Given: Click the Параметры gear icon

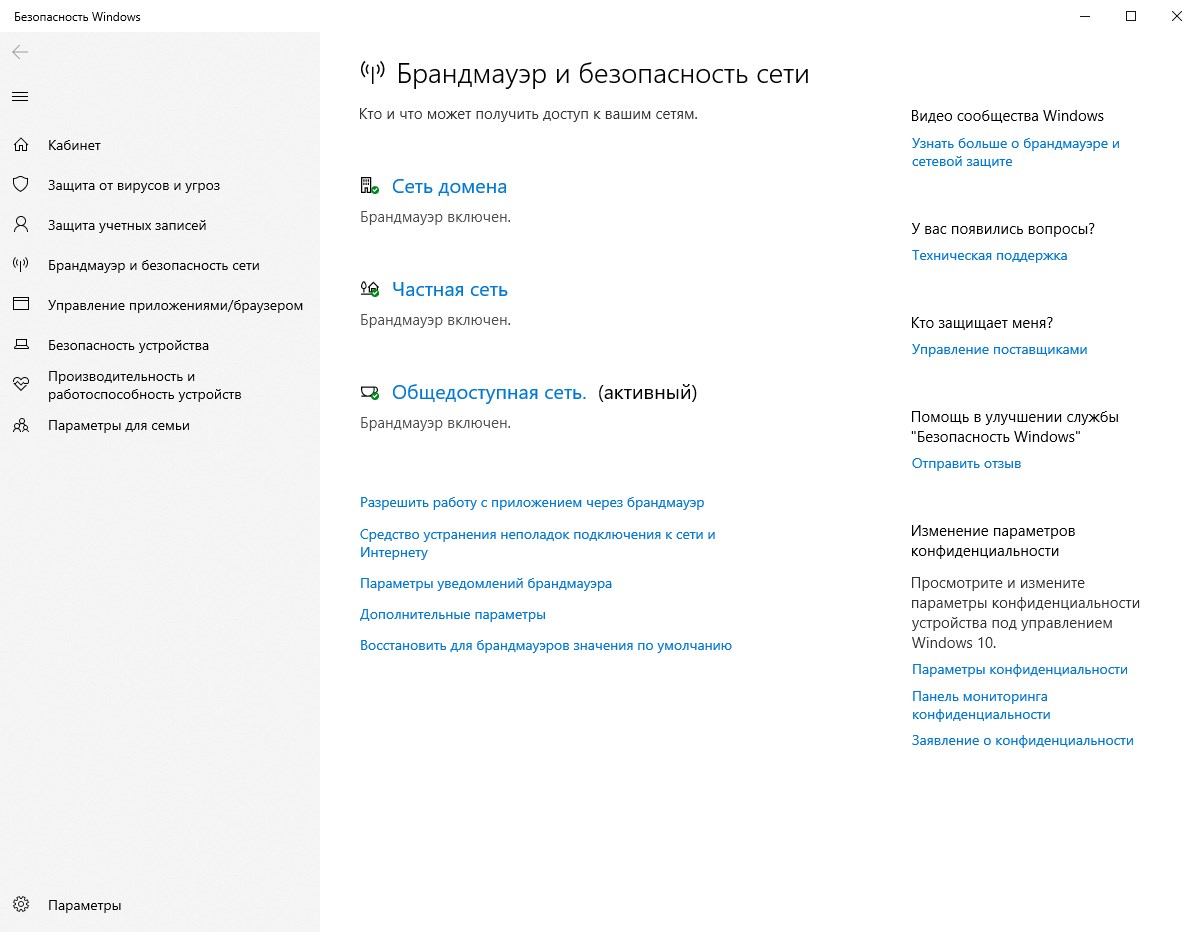Looking at the screenshot, I should coord(20,905).
